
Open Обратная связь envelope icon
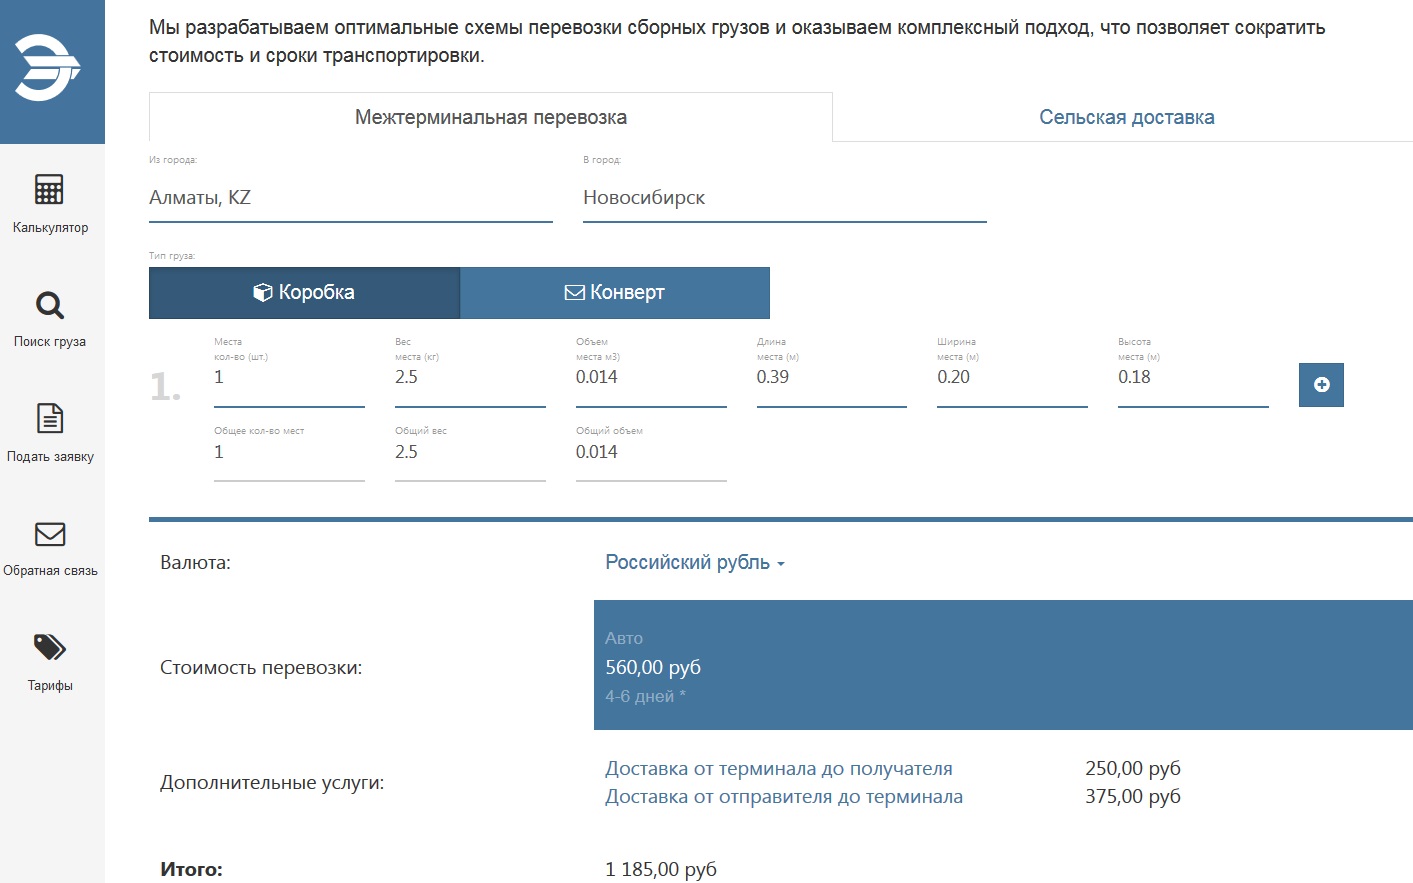(x=49, y=534)
